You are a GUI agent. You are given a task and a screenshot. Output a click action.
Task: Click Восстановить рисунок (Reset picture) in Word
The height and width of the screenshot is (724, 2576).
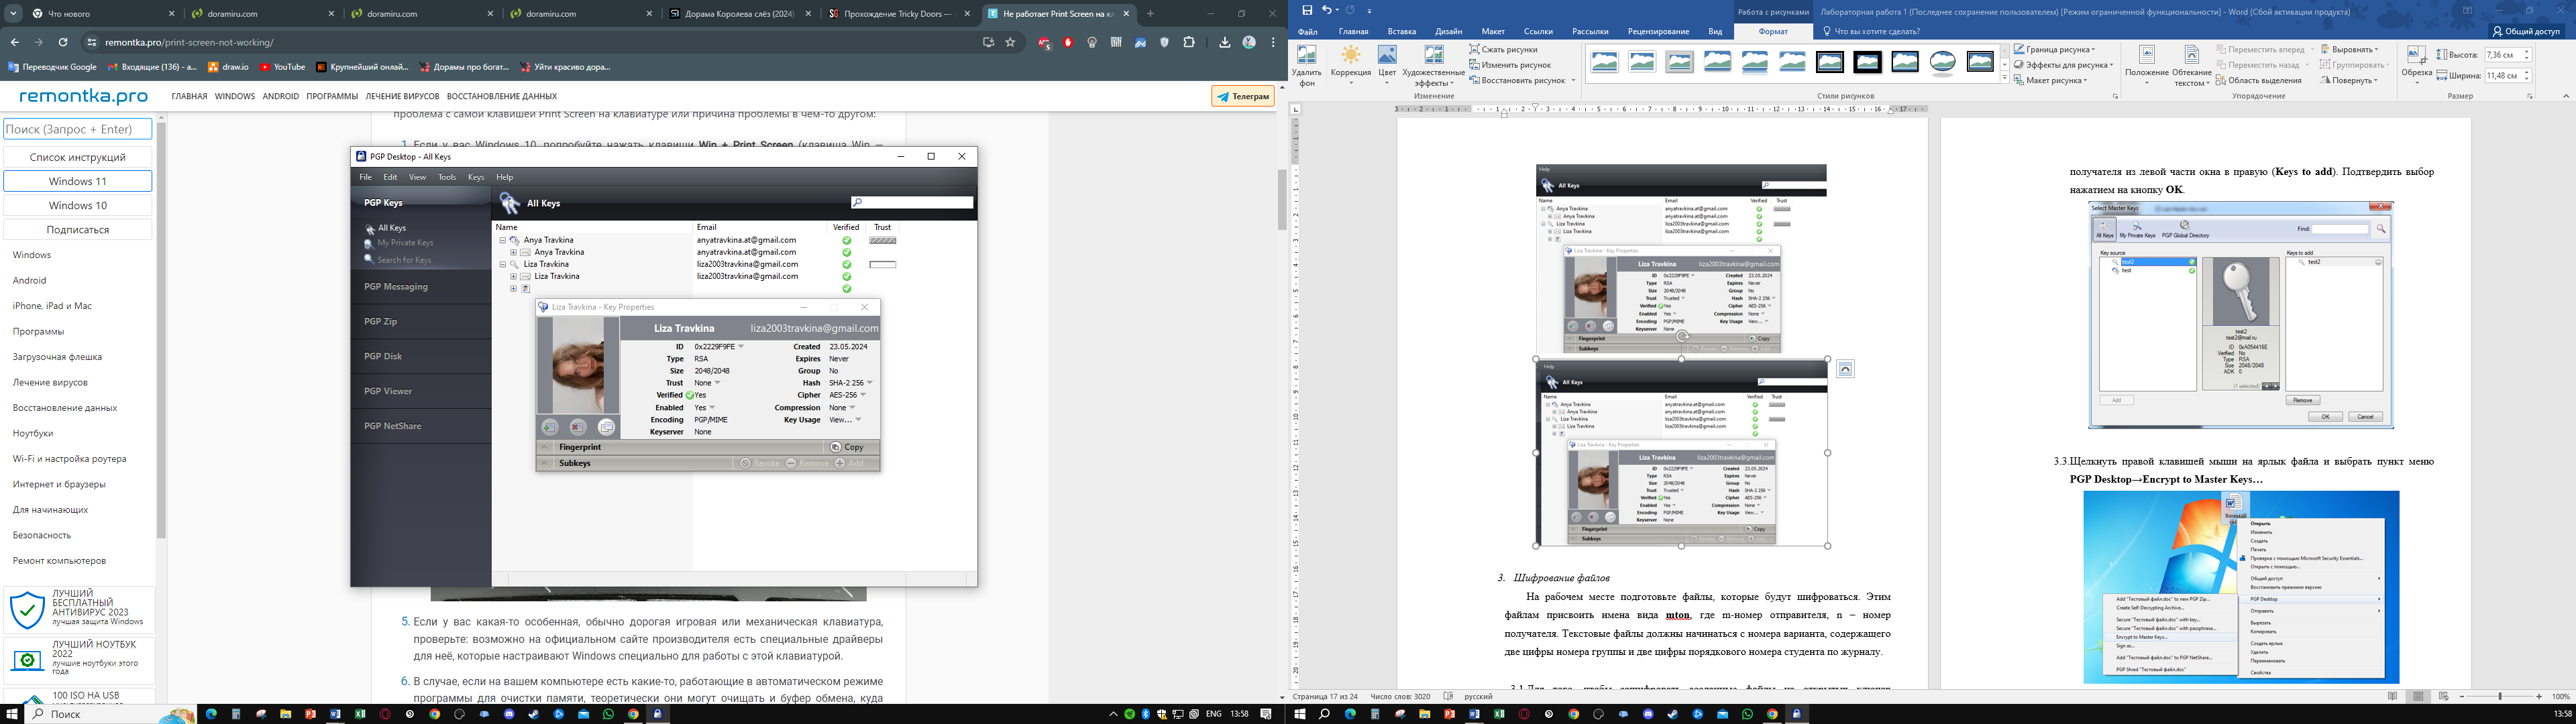pos(1518,80)
